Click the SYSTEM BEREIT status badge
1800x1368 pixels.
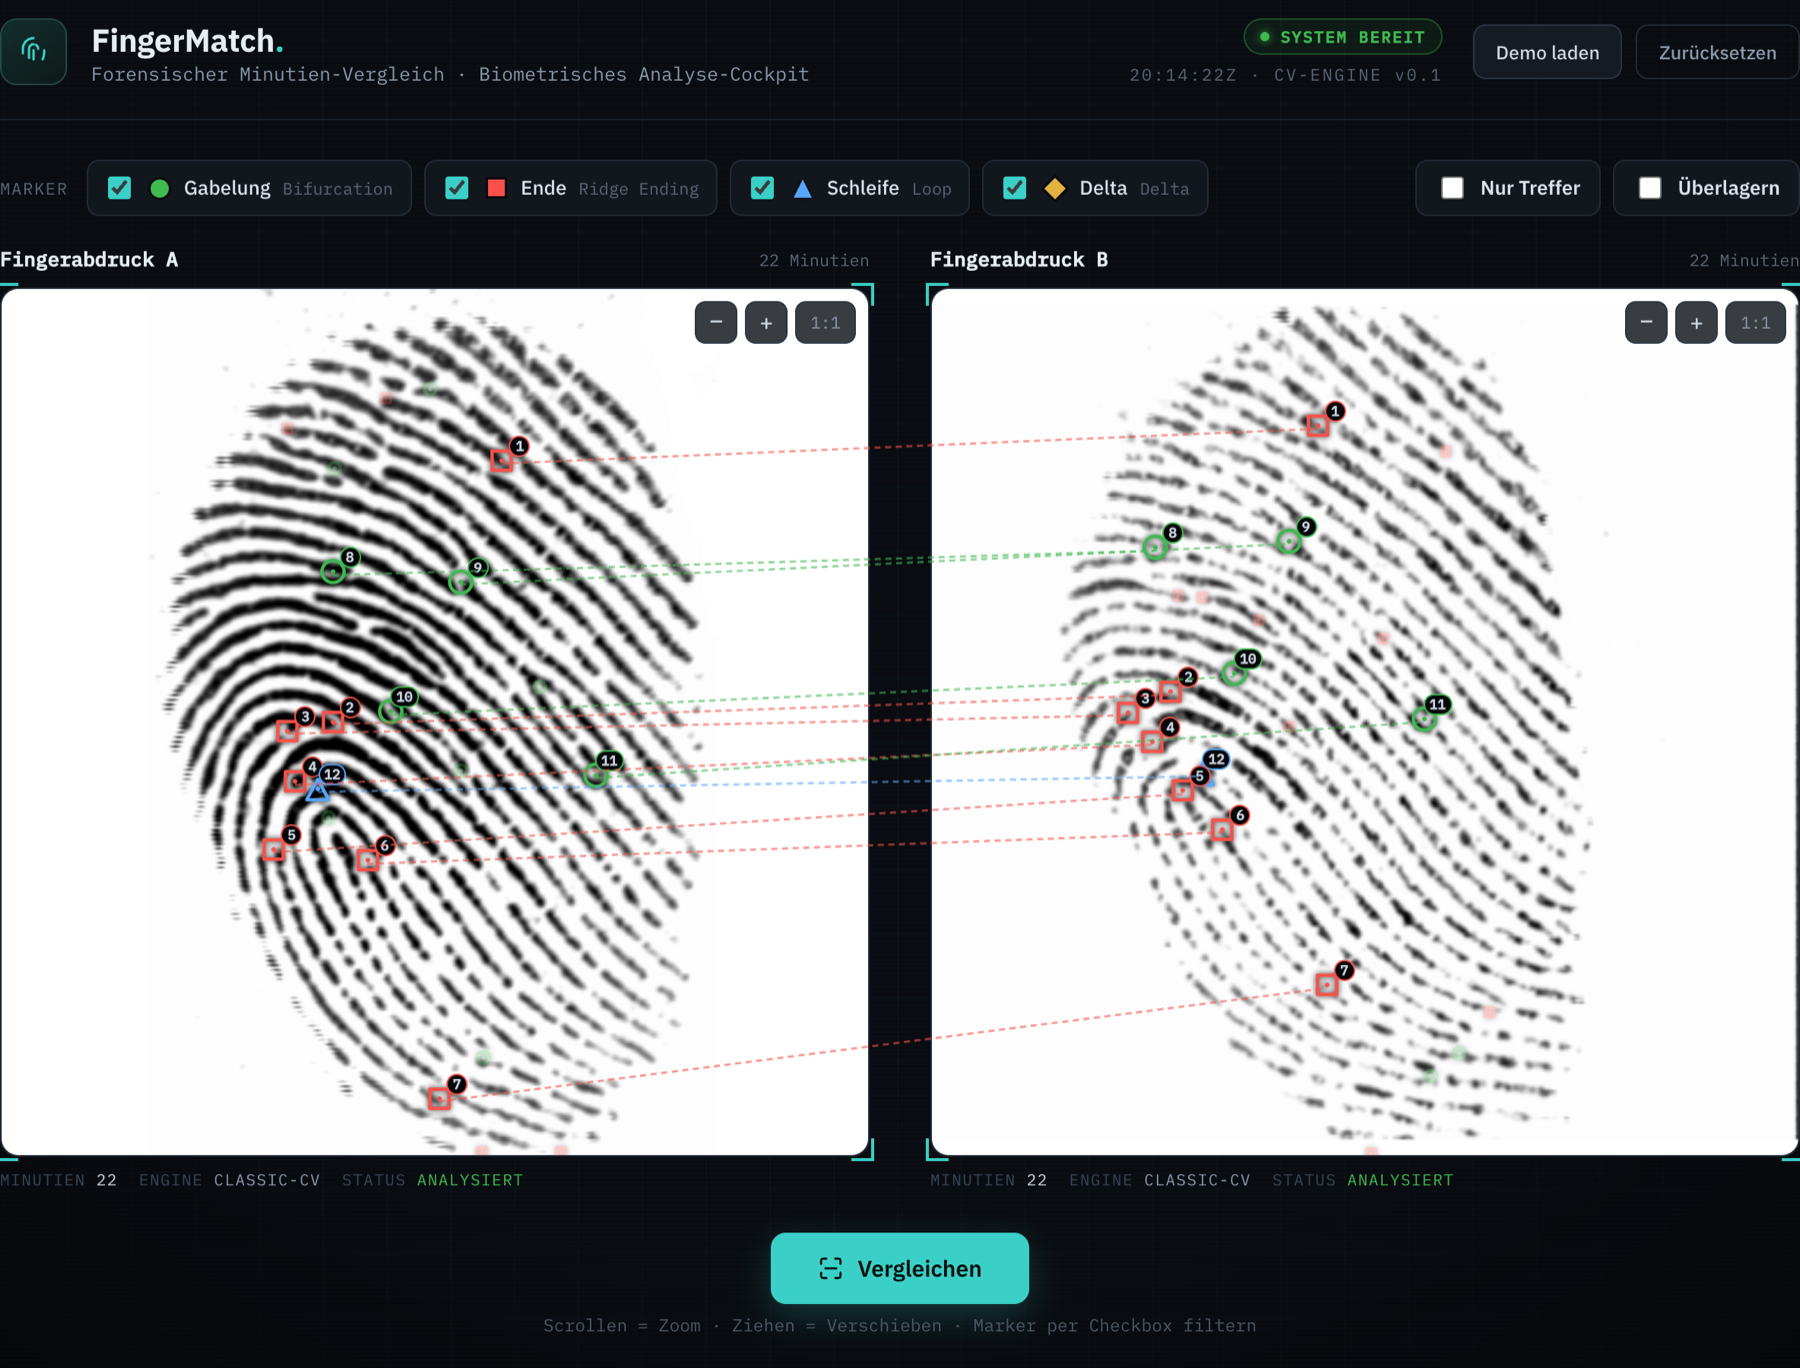pos(1342,37)
